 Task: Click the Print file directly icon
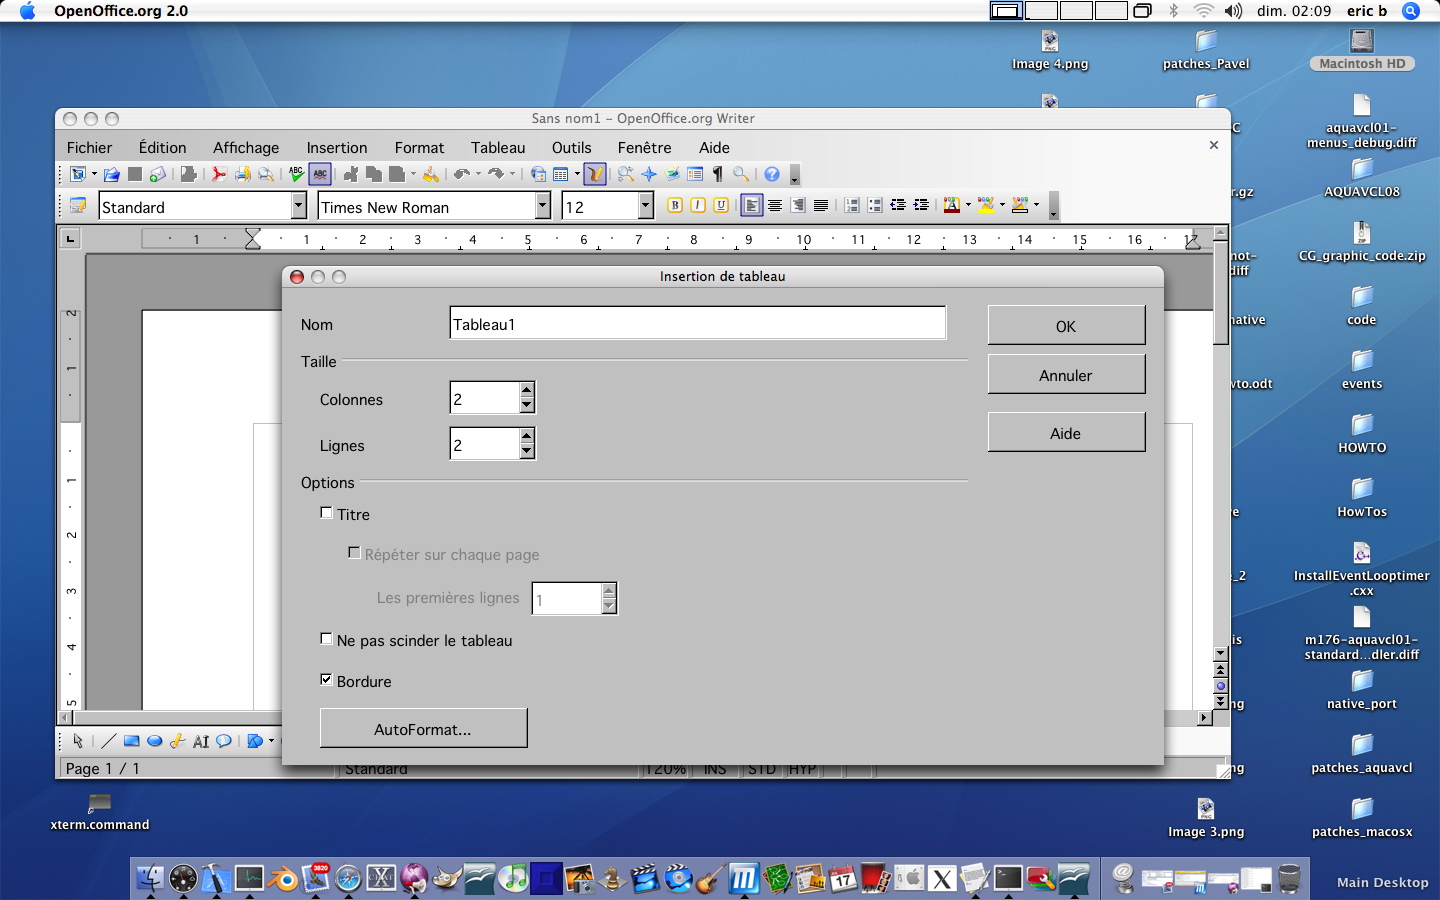[x=243, y=174]
